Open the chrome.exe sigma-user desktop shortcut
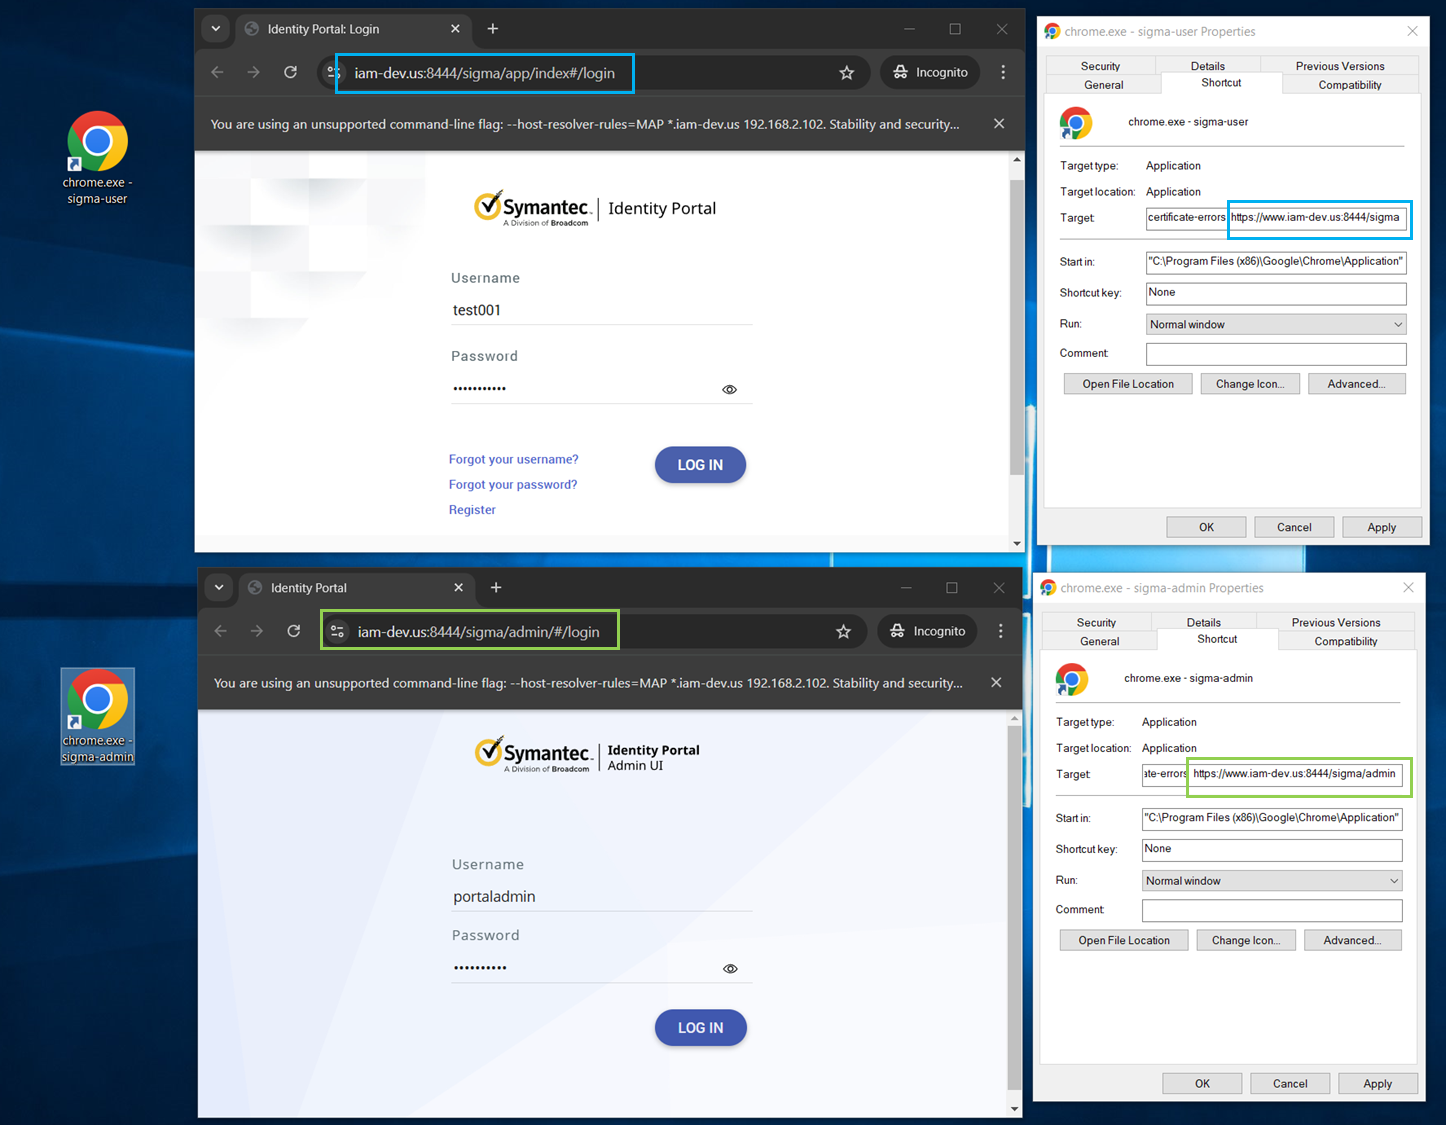The height and width of the screenshot is (1125, 1446). pyautogui.click(x=97, y=143)
